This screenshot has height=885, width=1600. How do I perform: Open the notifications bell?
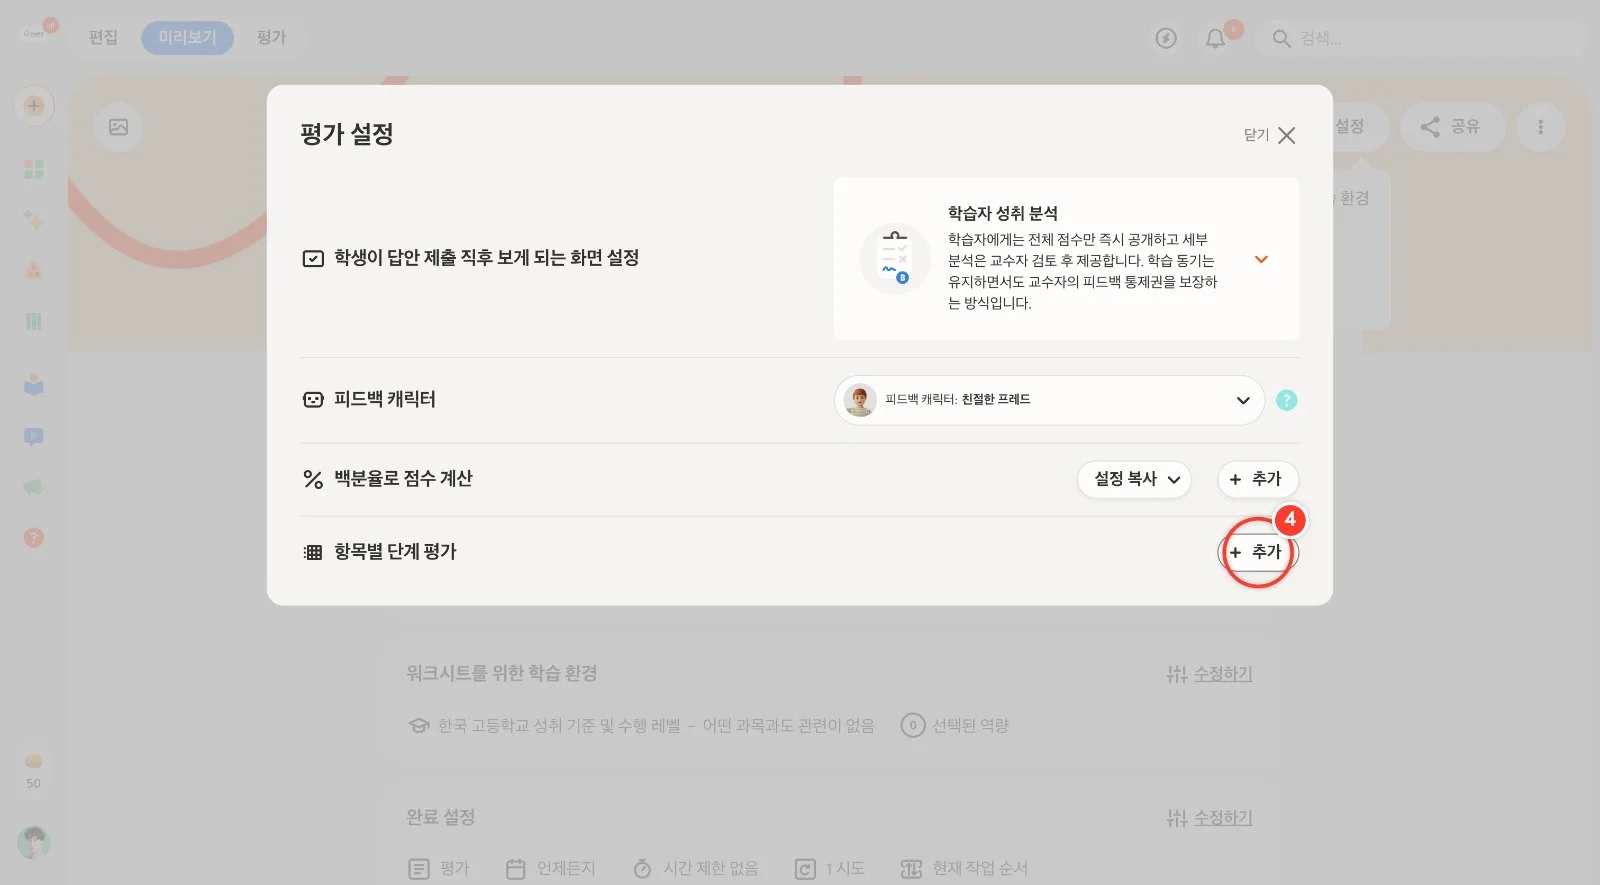[x=1215, y=38]
